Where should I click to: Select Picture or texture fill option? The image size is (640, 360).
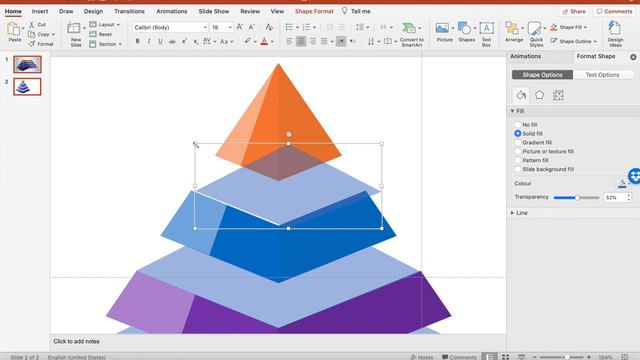coord(518,151)
